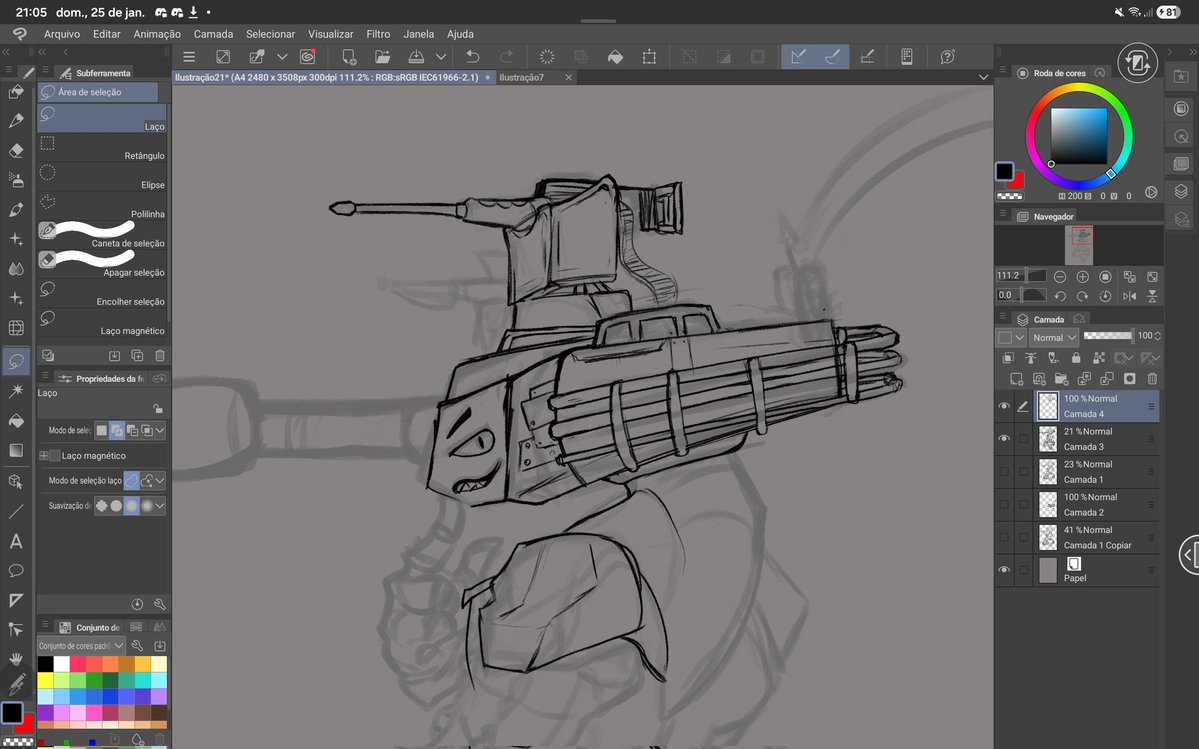Toggle visibility of the Papel layer
The width and height of the screenshot is (1199, 749).
(x=1004, y=570)
